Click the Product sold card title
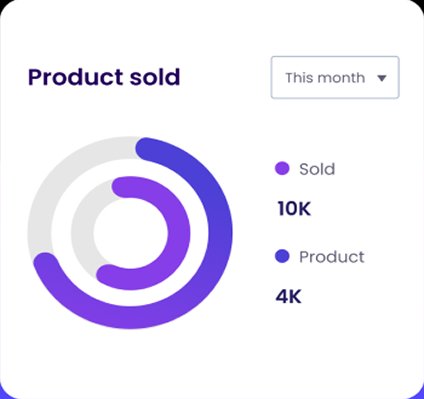424x399 pixels. point(104,77)
